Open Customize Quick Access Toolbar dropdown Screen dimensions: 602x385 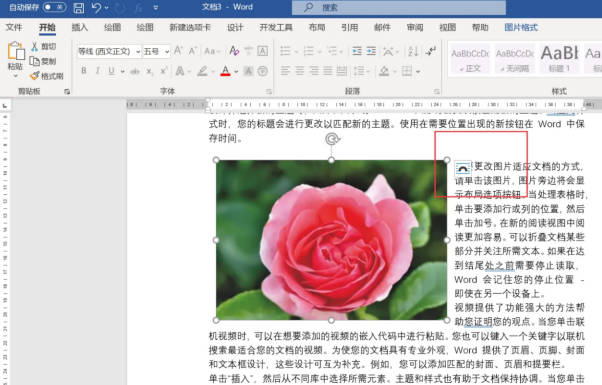[155, 8]
